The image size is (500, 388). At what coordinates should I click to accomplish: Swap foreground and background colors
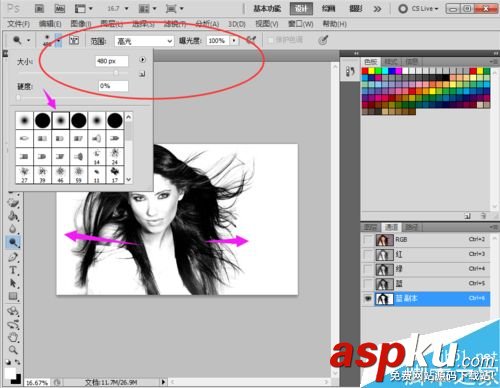tap(17, 362)
